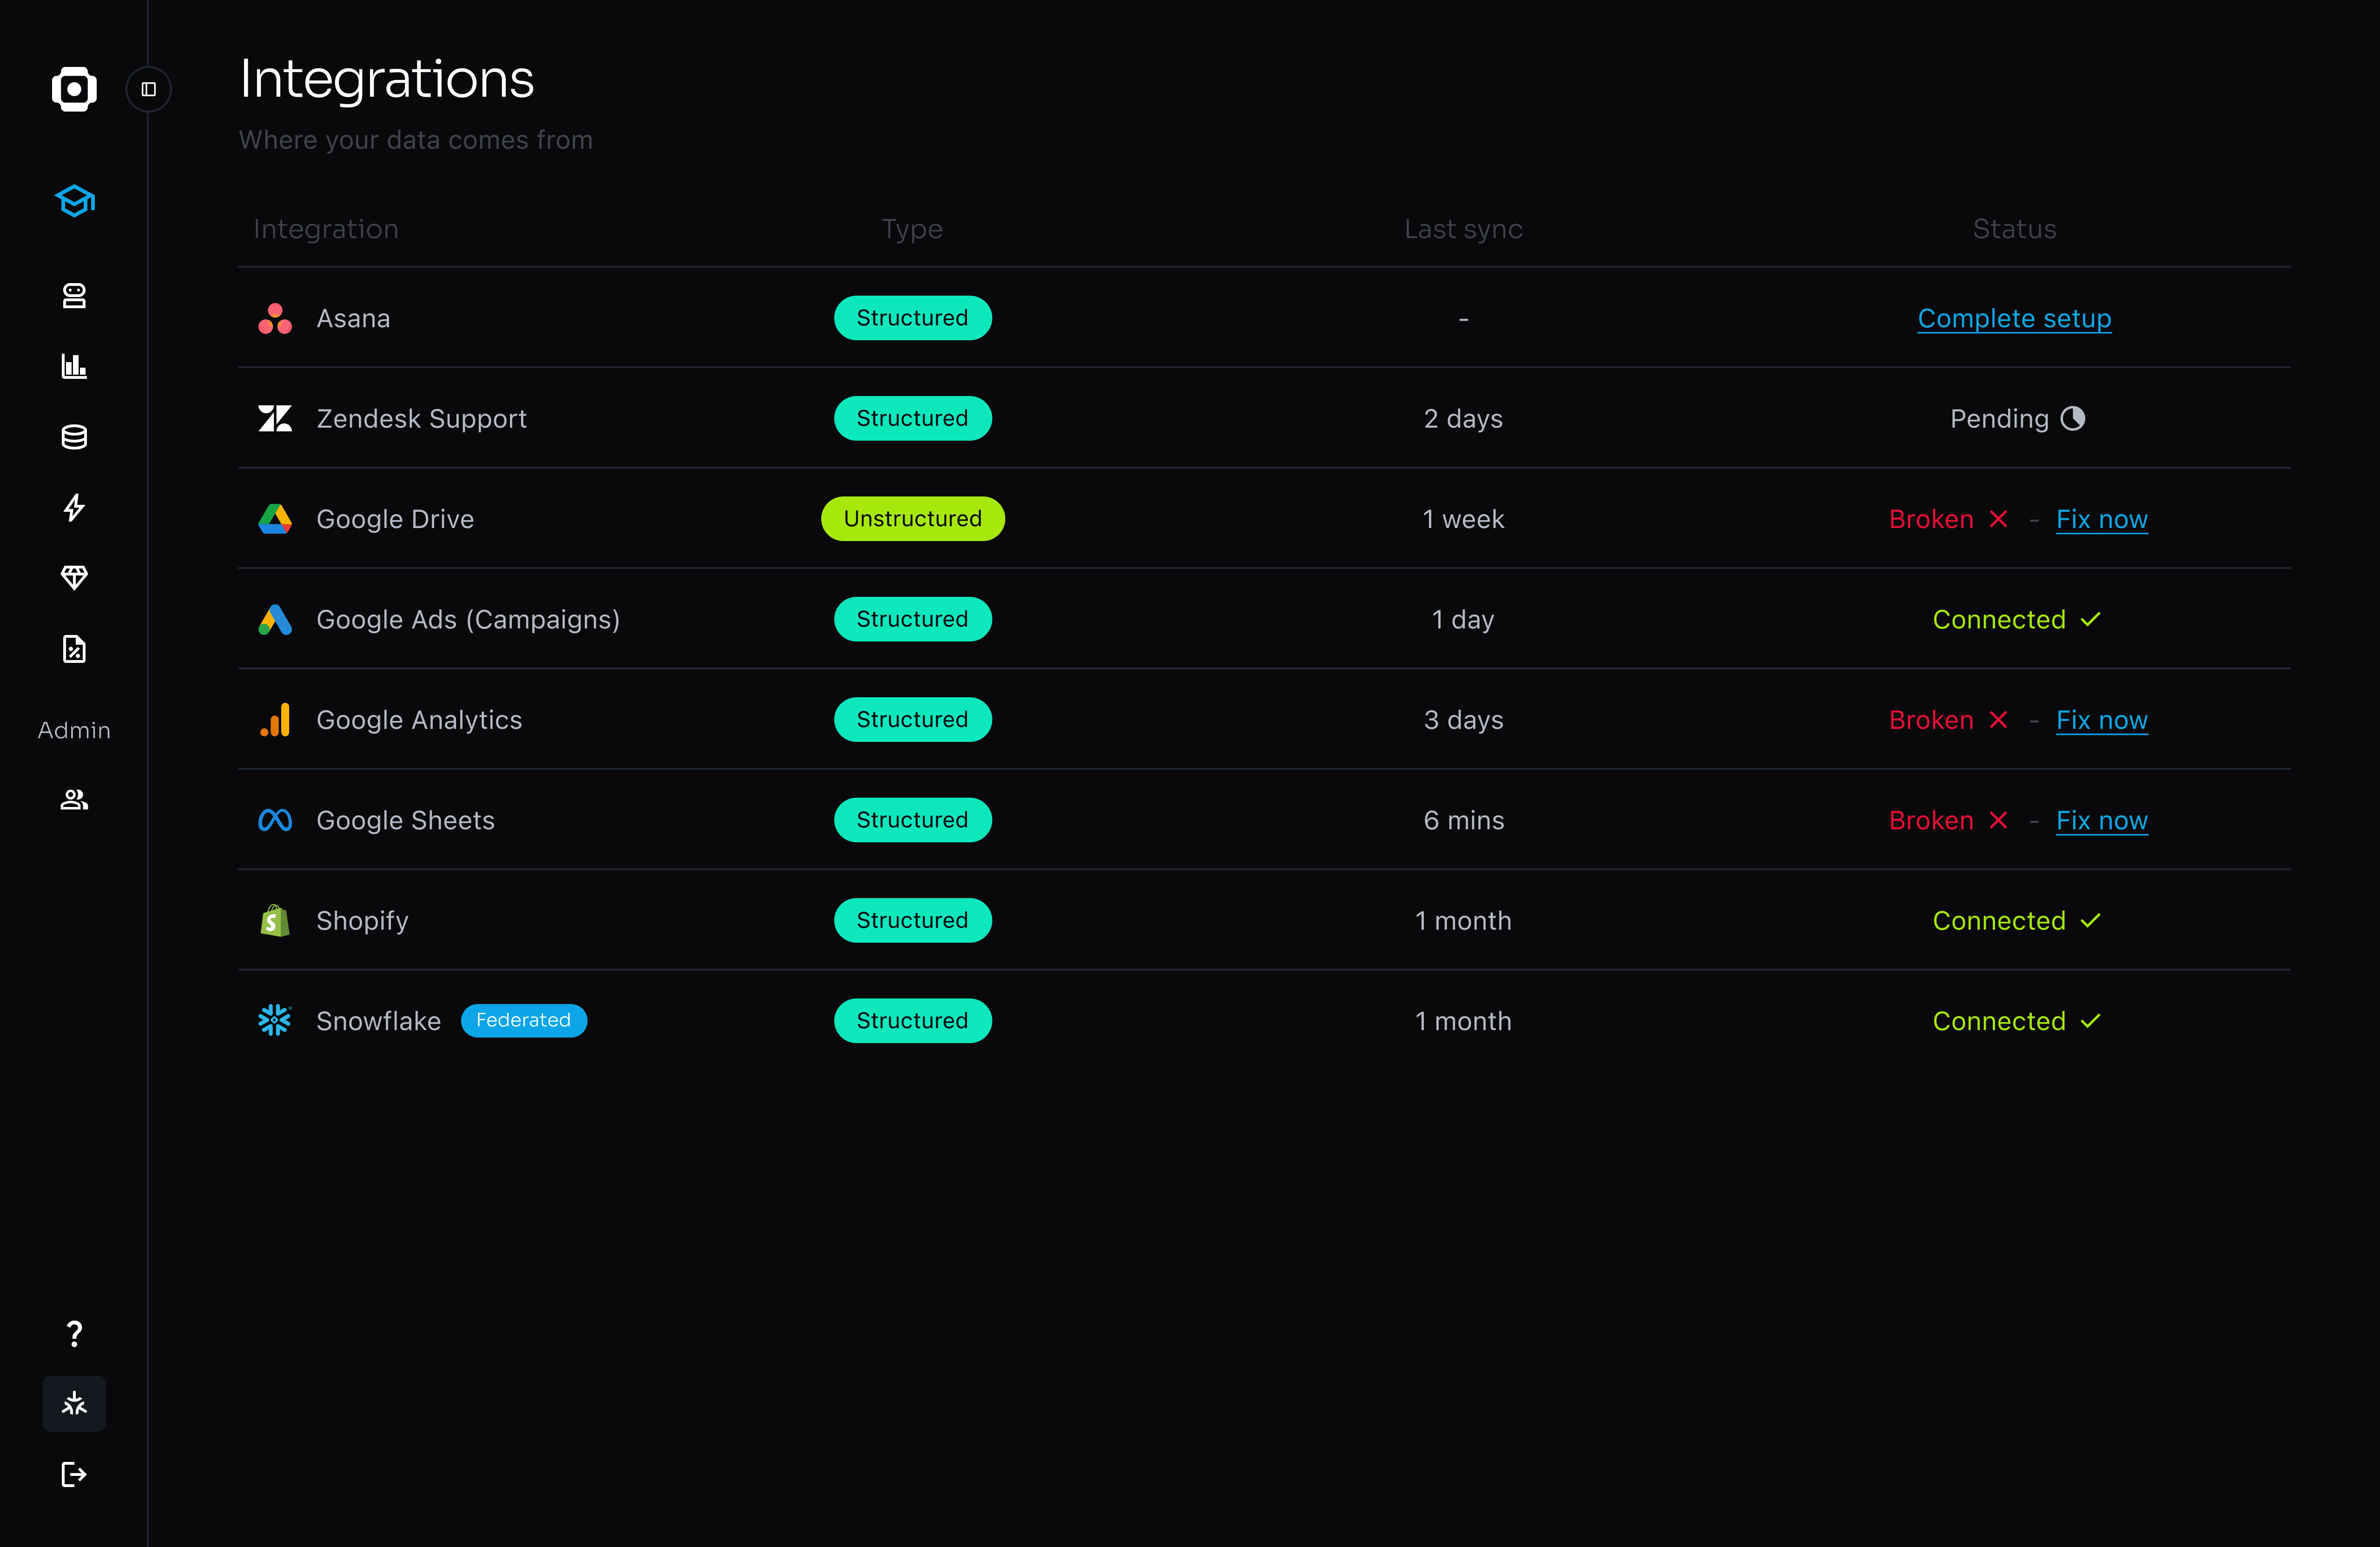Select the graduation cap learning icon

point(74,200)
